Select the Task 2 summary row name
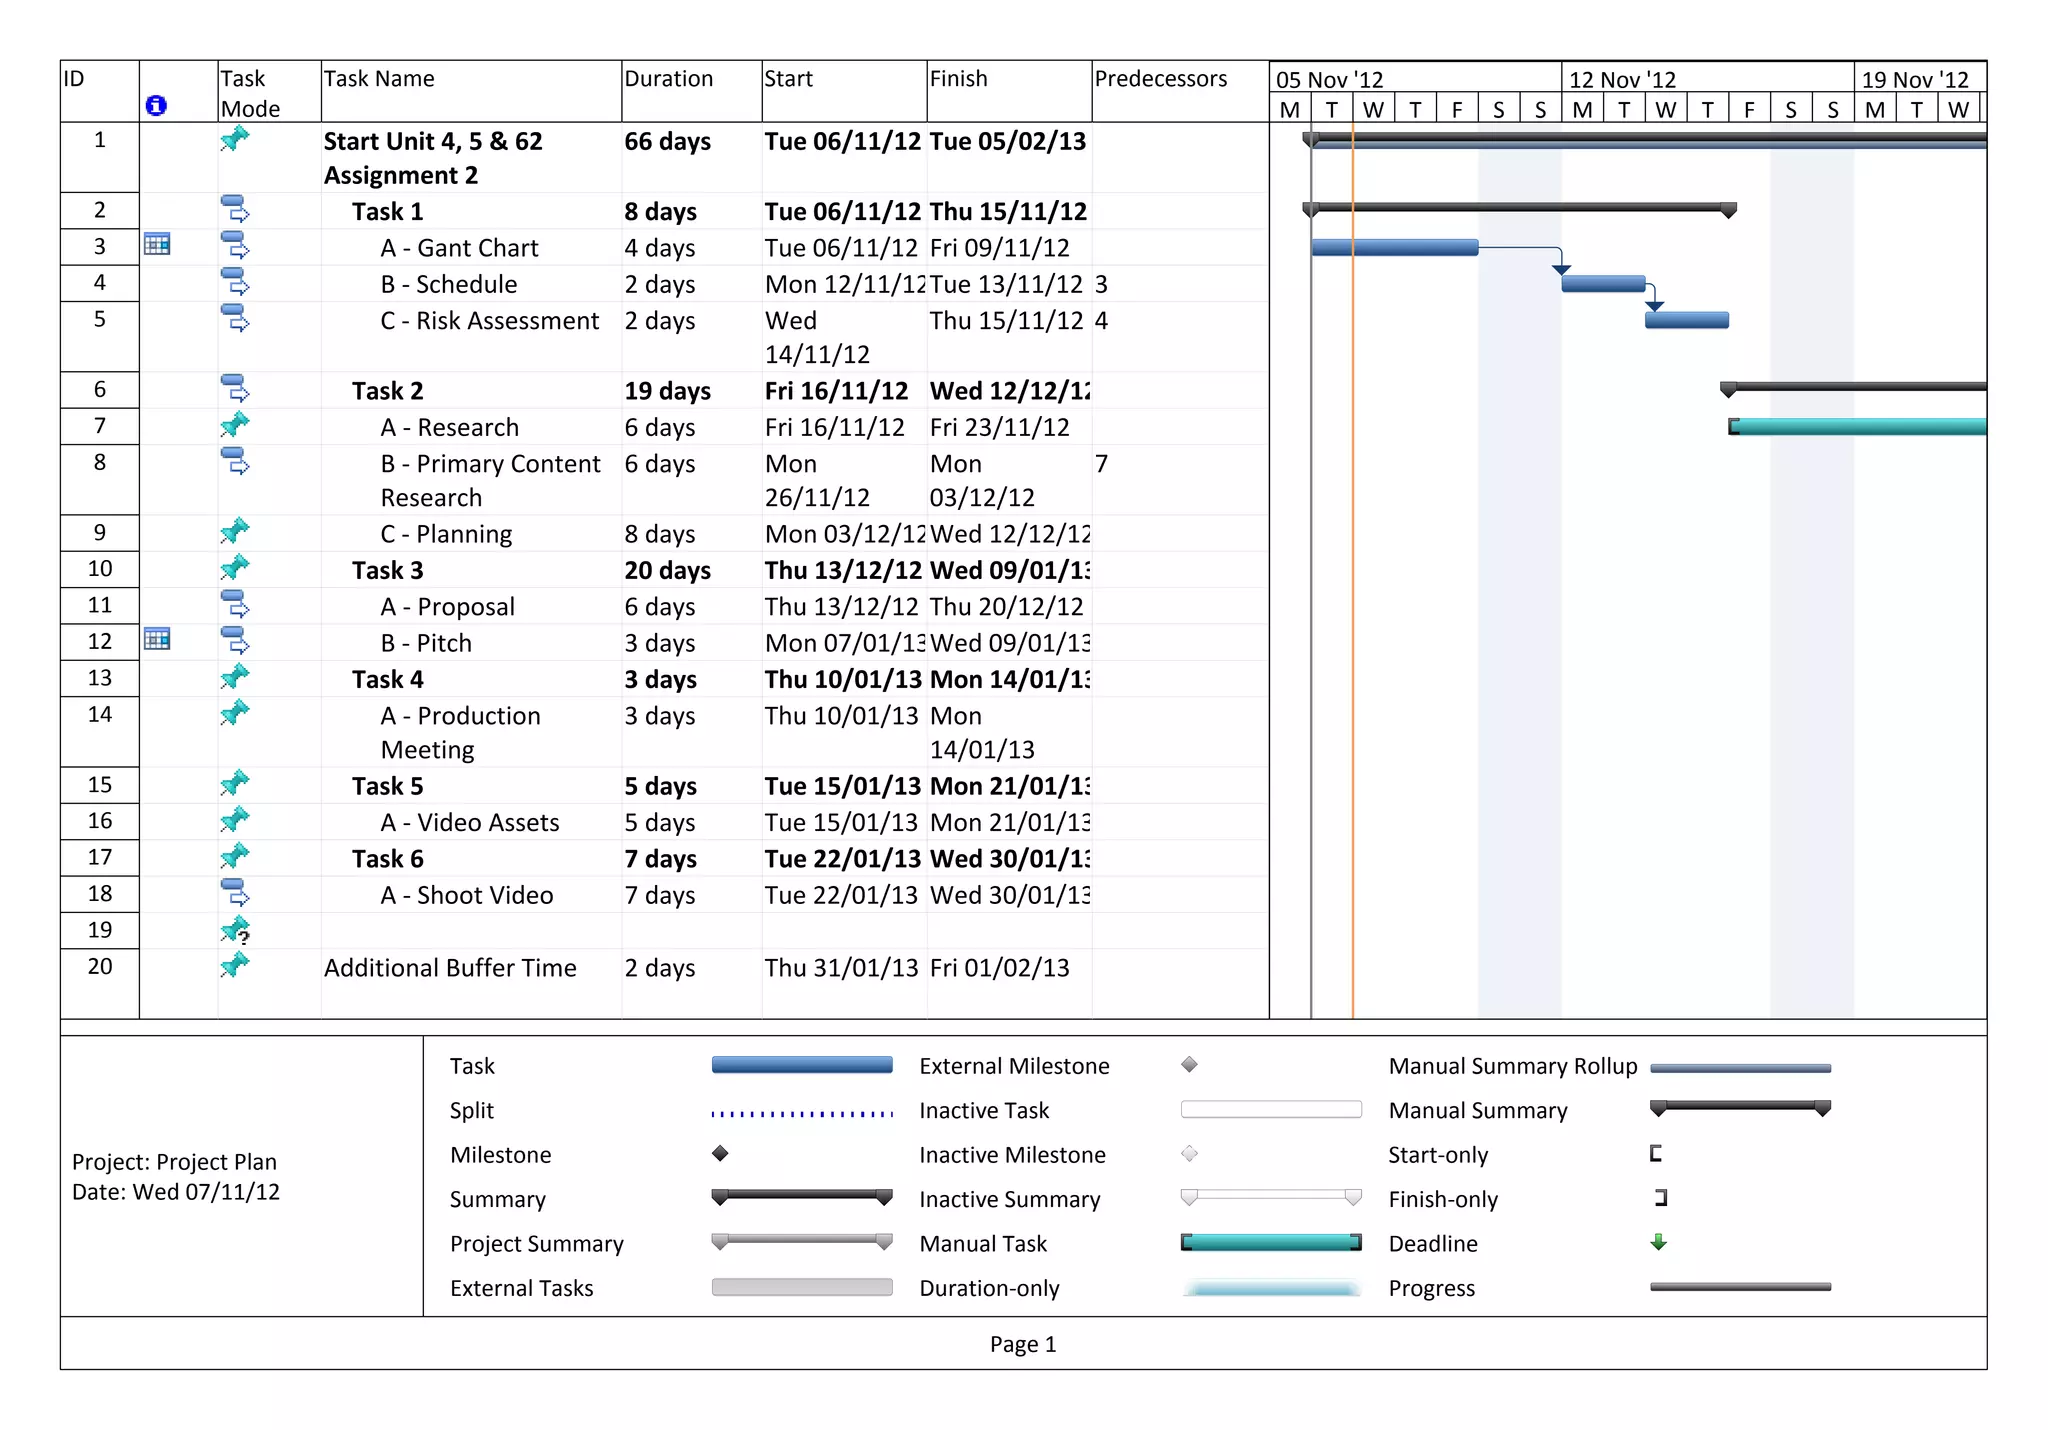 (388, 391)
